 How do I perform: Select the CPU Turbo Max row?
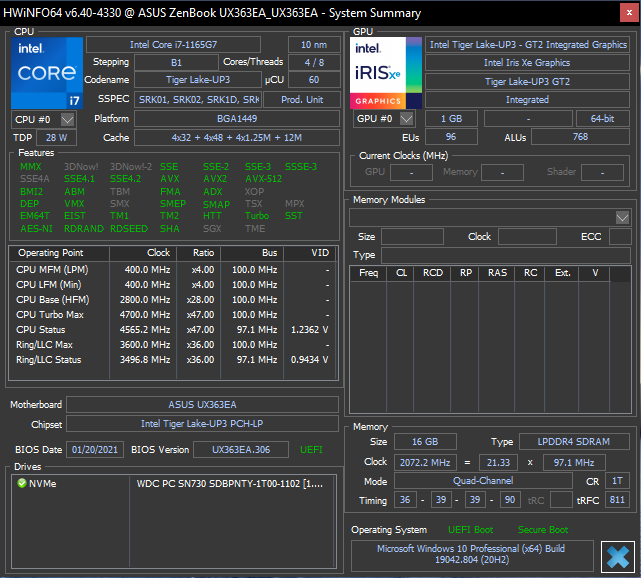point(173,315)
